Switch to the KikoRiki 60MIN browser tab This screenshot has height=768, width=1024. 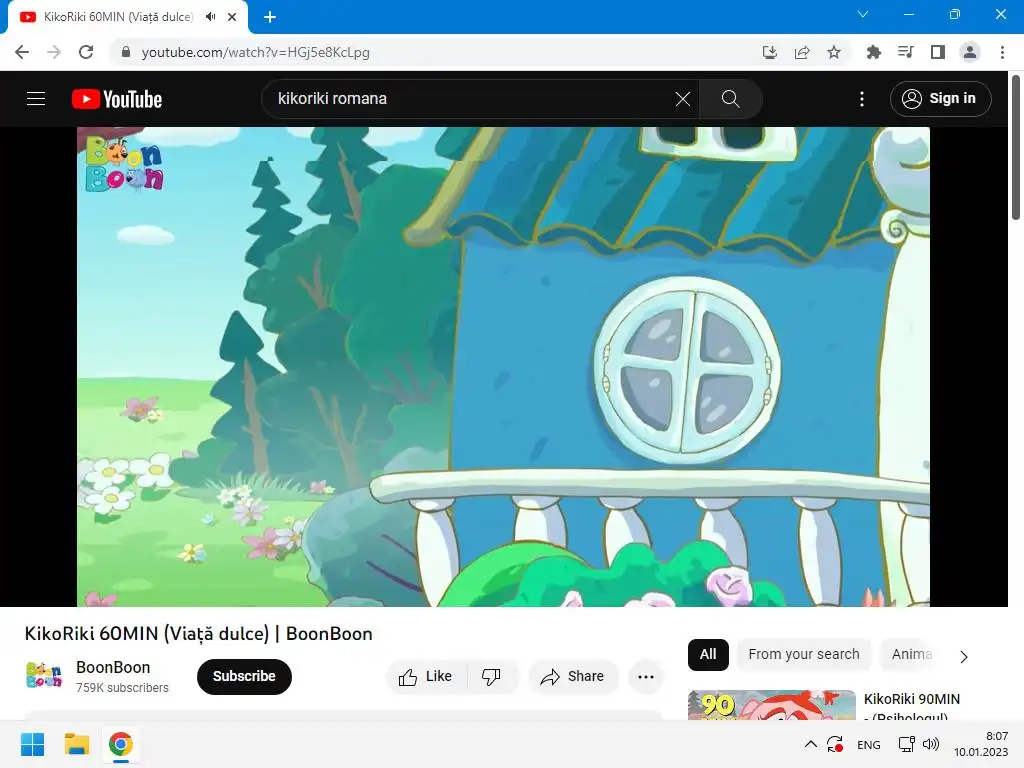[127, 17]
